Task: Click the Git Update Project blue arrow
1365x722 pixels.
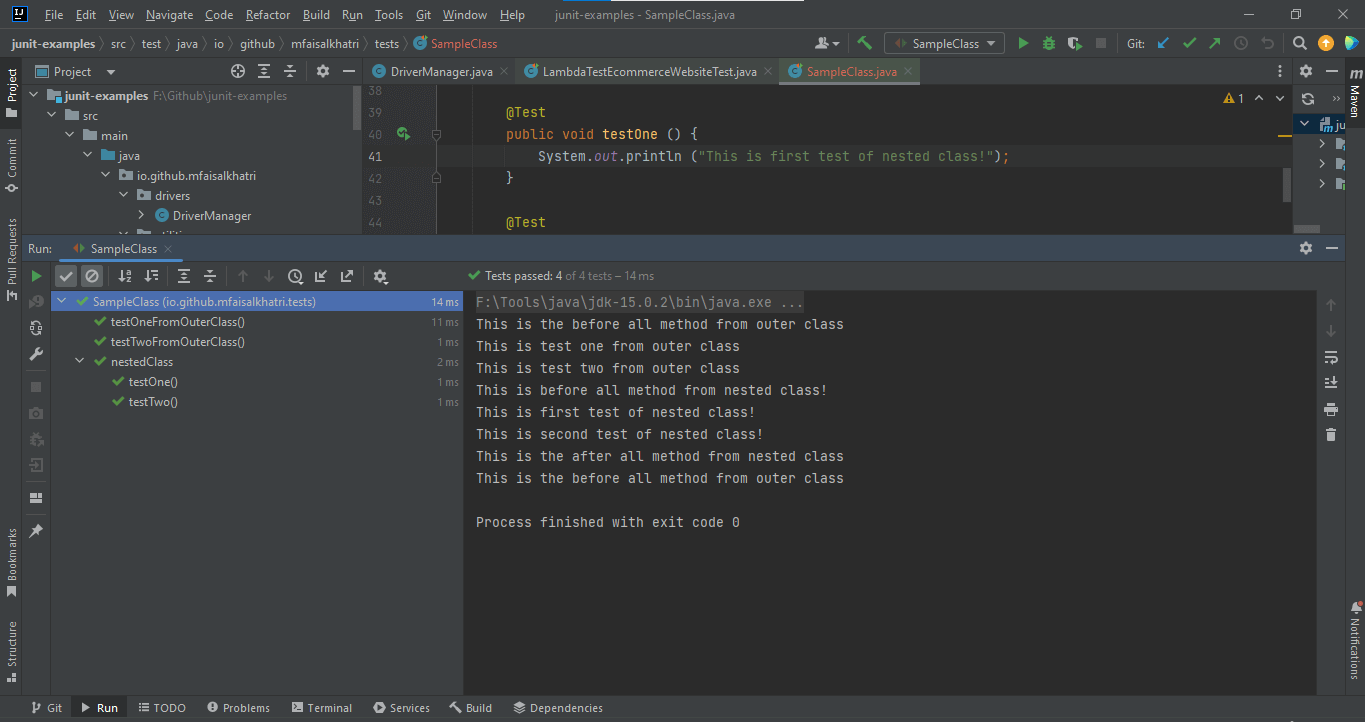Action: click(1163, 43)
